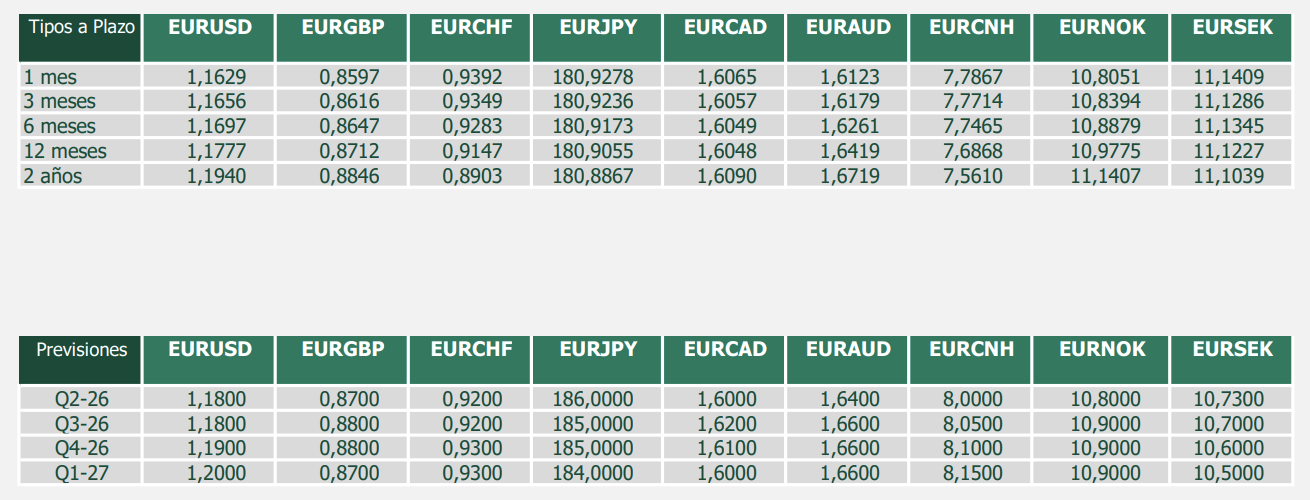Viewport: 1310px width, 500px height.
Task: Click the Tipos a Plazo header cell
Action: pos(80,38)
